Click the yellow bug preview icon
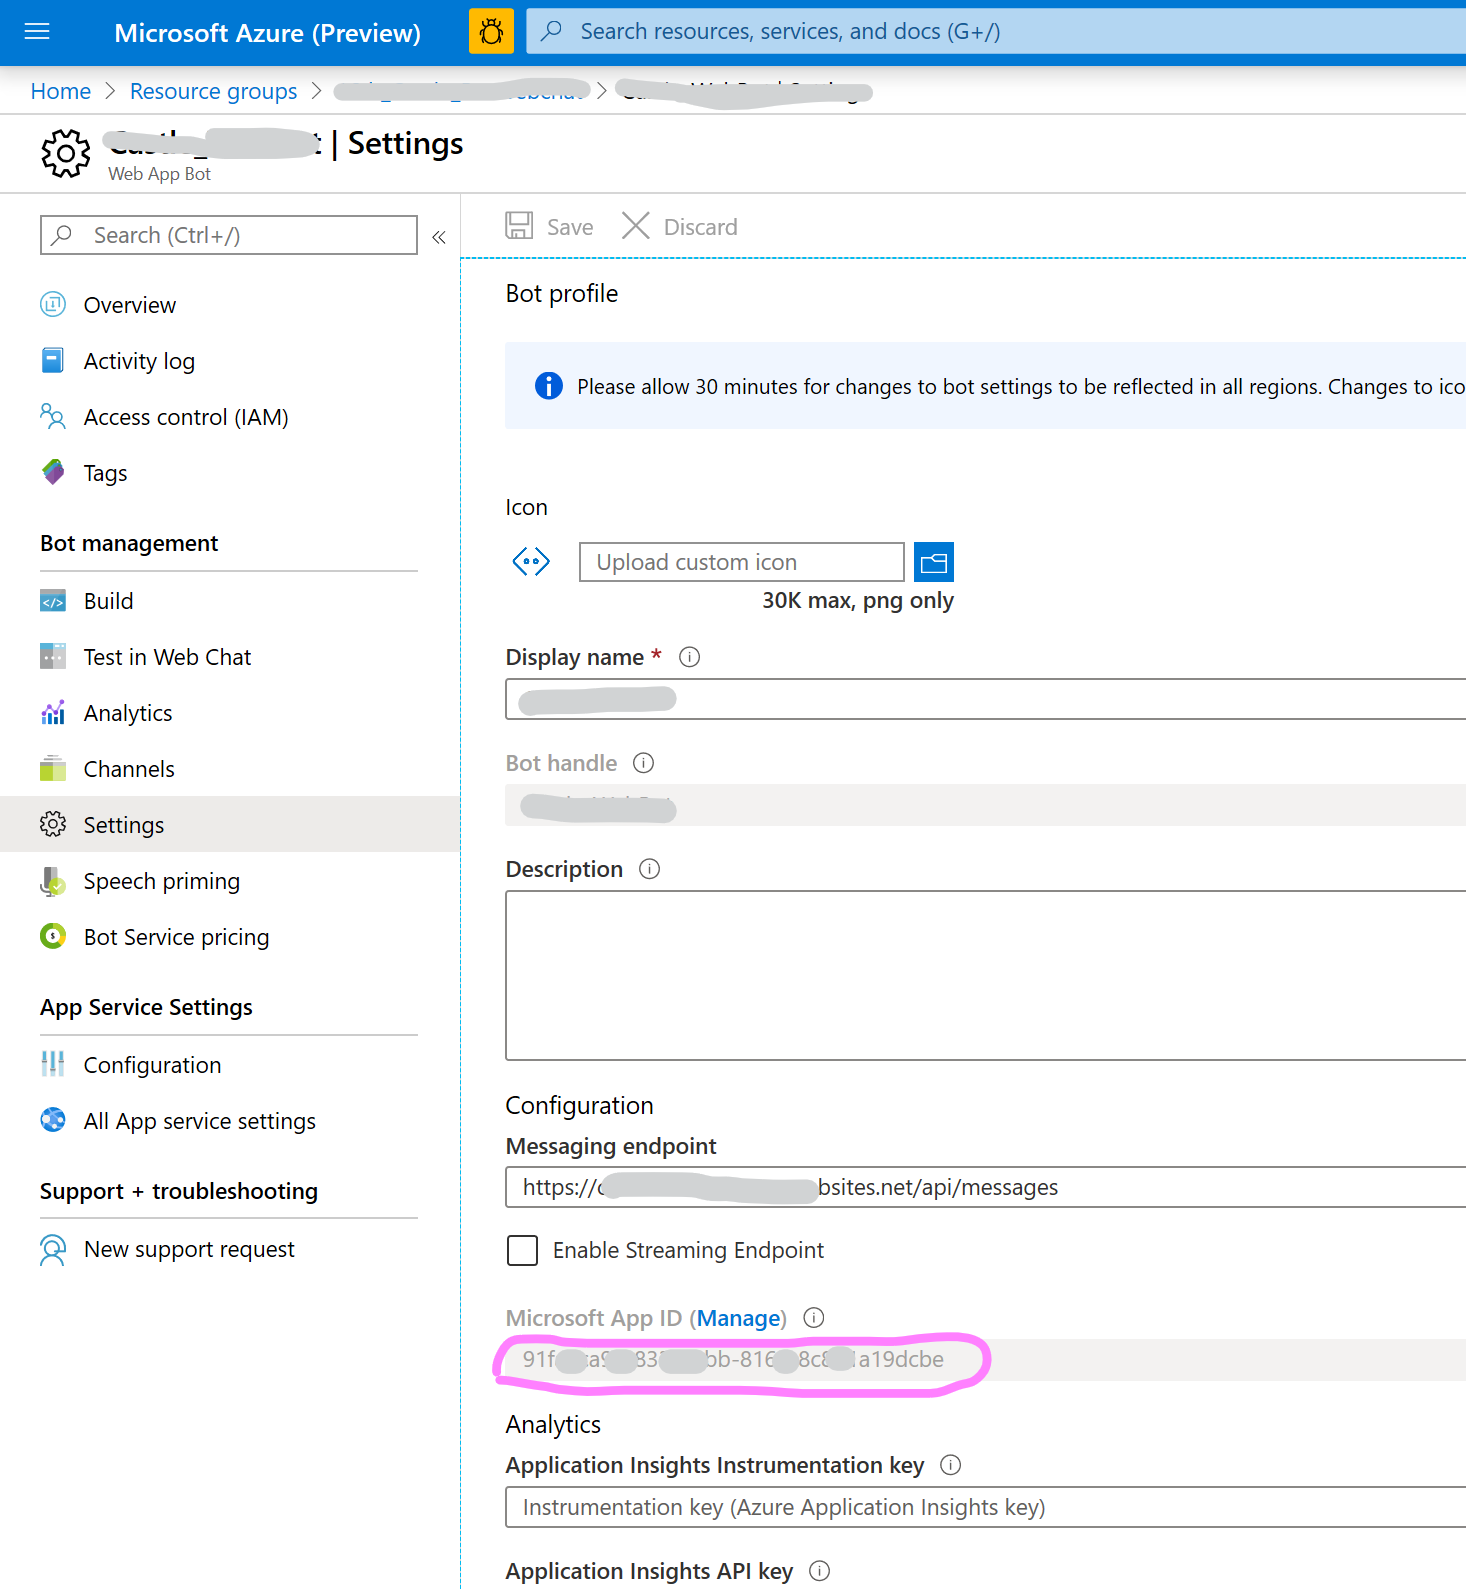Image resolution: width=1466 pixels, height=1589 pixels. 491,32
